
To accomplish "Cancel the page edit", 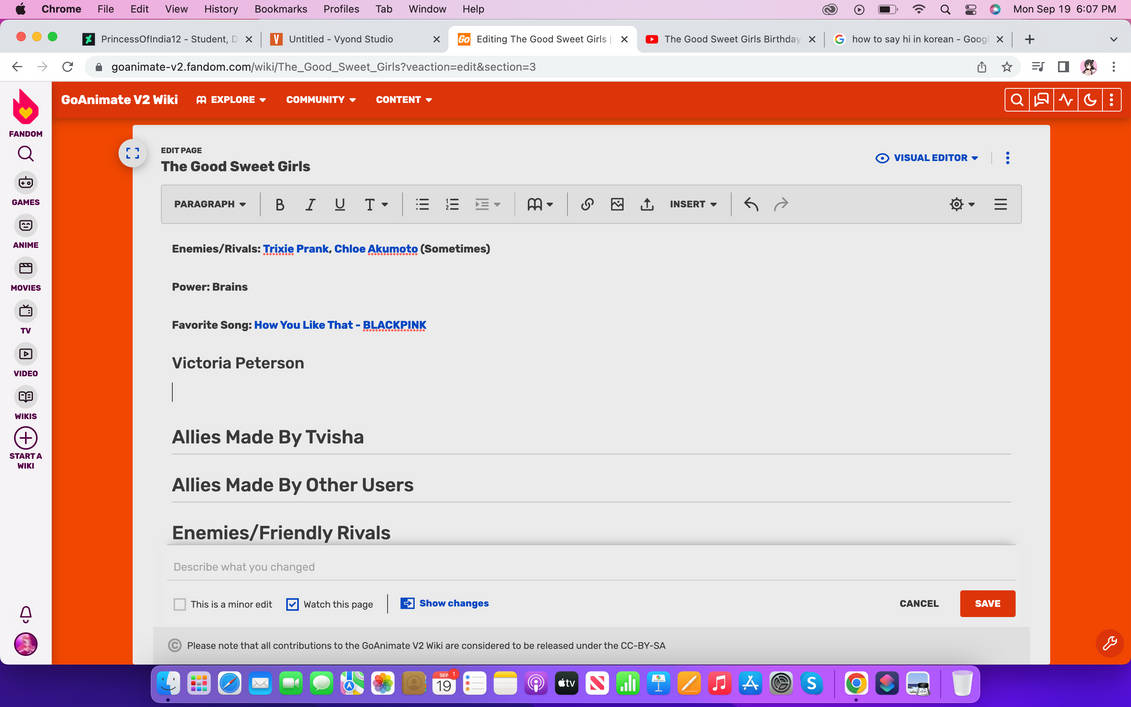I will [919, 604].
